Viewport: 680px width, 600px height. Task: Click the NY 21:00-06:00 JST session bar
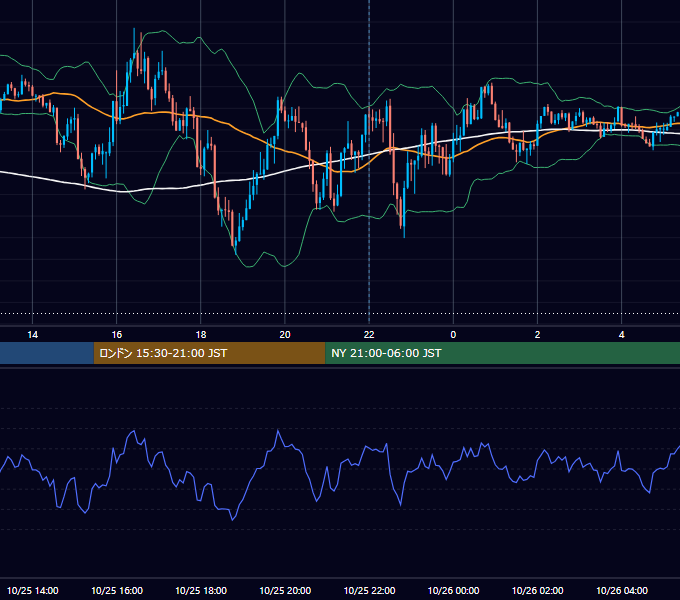tap(503, 353)
